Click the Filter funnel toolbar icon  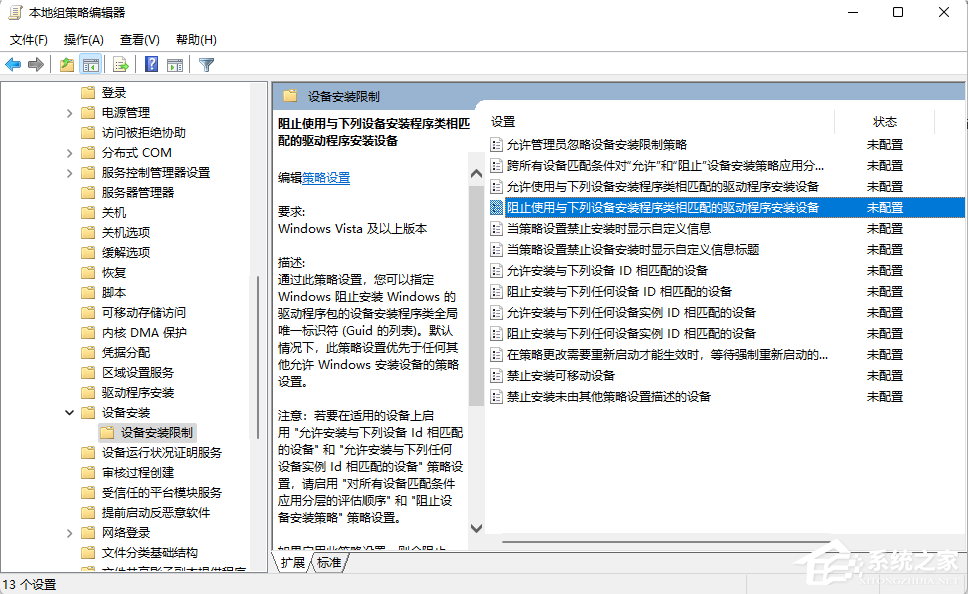[x=207, y=64]
